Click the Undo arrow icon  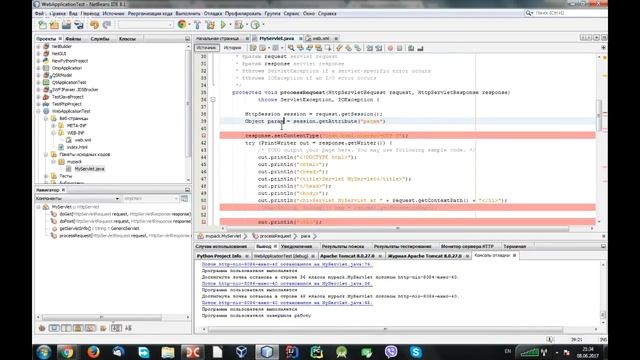pyautogui.click(x=94, y=25)
